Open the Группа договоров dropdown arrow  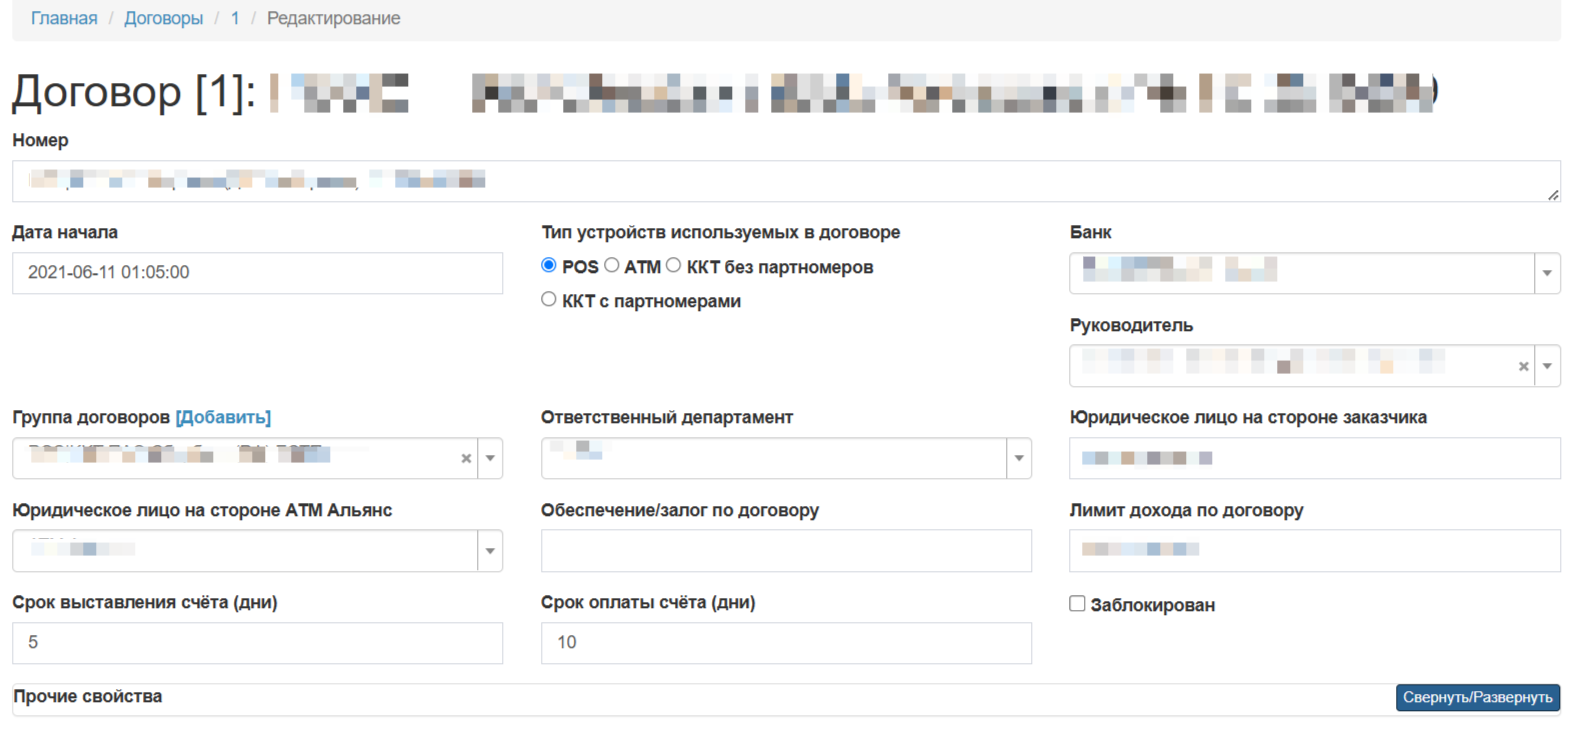click(x=490, y=459)
